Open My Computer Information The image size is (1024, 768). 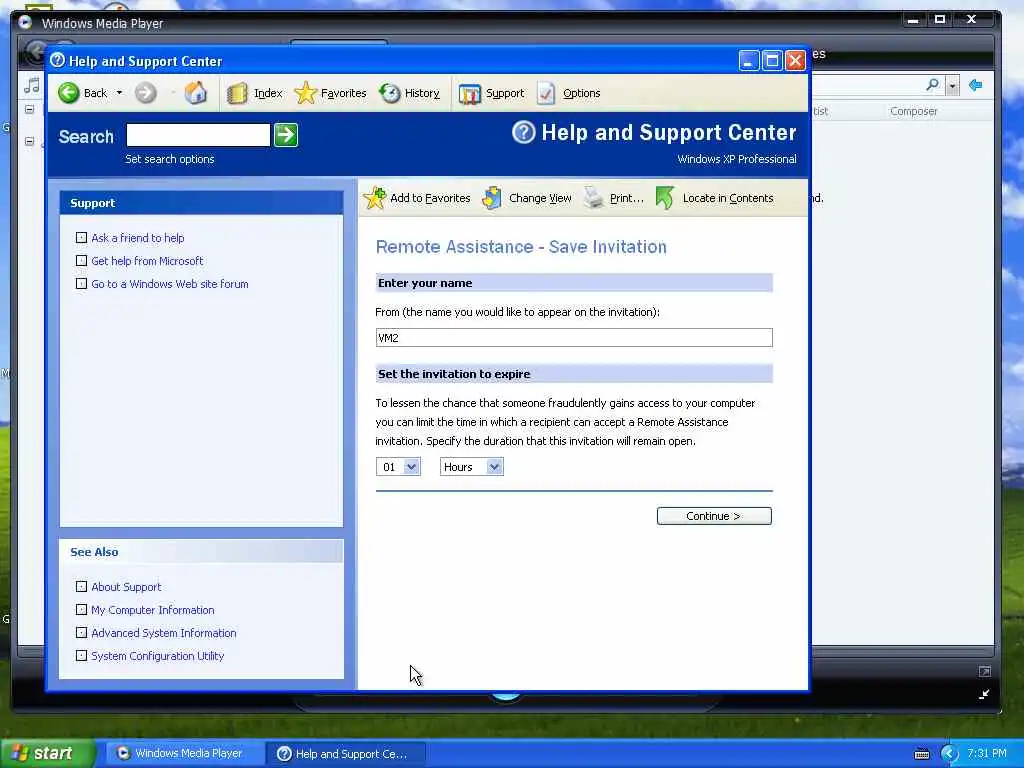pos(153,610)
